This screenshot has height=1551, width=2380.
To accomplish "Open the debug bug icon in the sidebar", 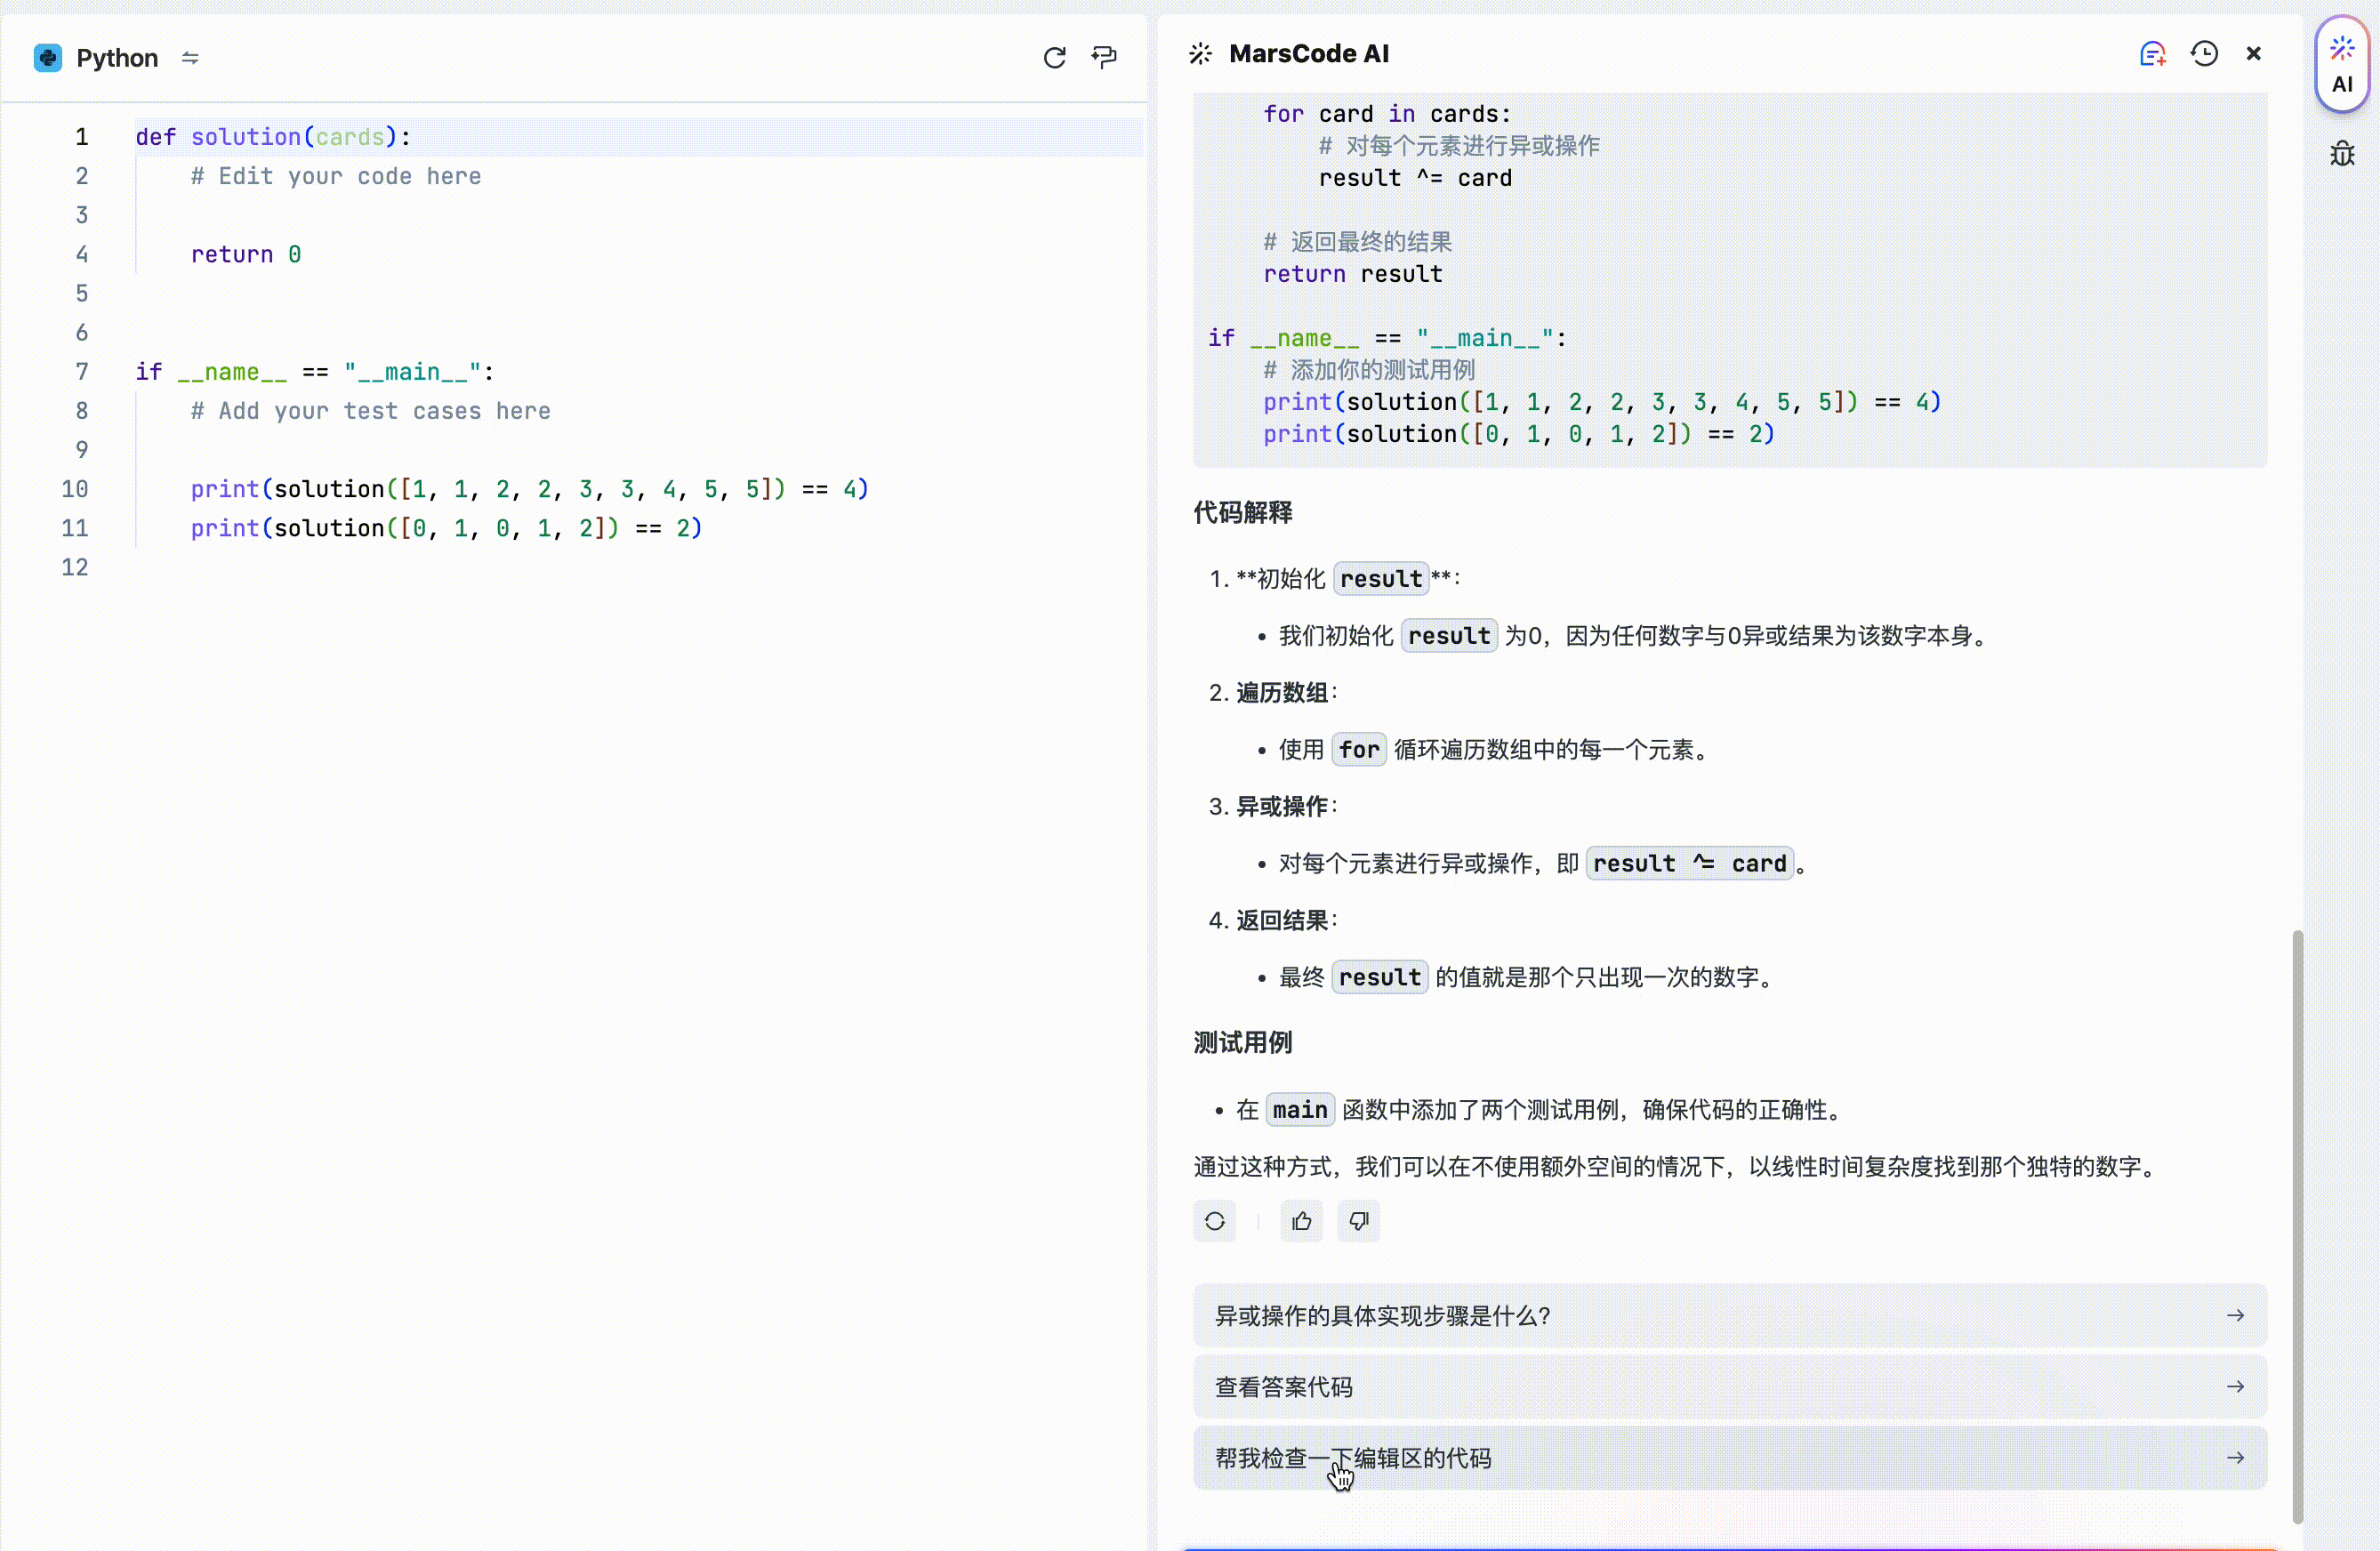I will click(2342, 154).
